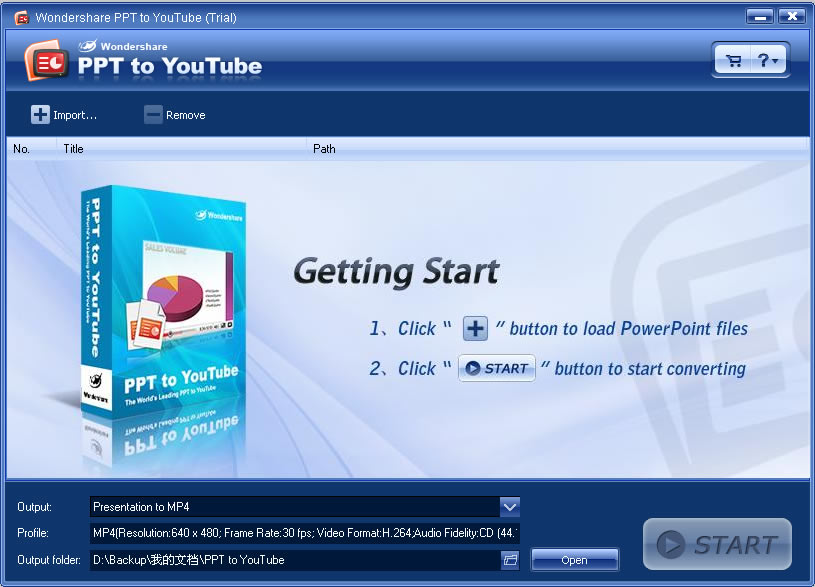
Task: Click the small START icon in step 2
Action: pos(496,368)
